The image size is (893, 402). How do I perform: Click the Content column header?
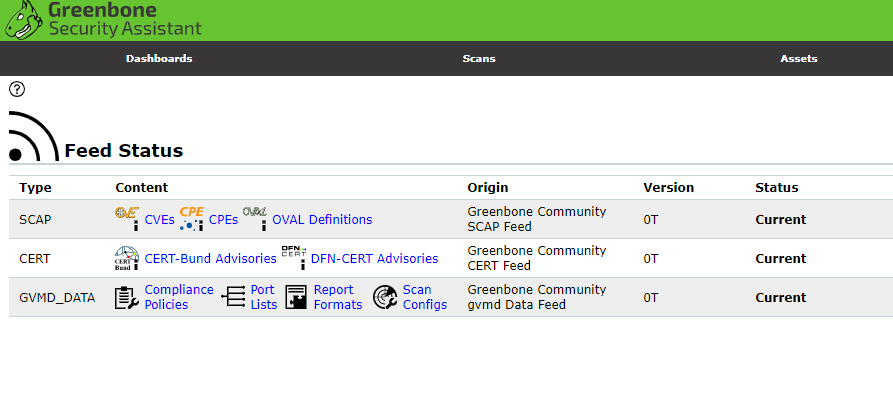pyautogui.click(x=142, y=187)
